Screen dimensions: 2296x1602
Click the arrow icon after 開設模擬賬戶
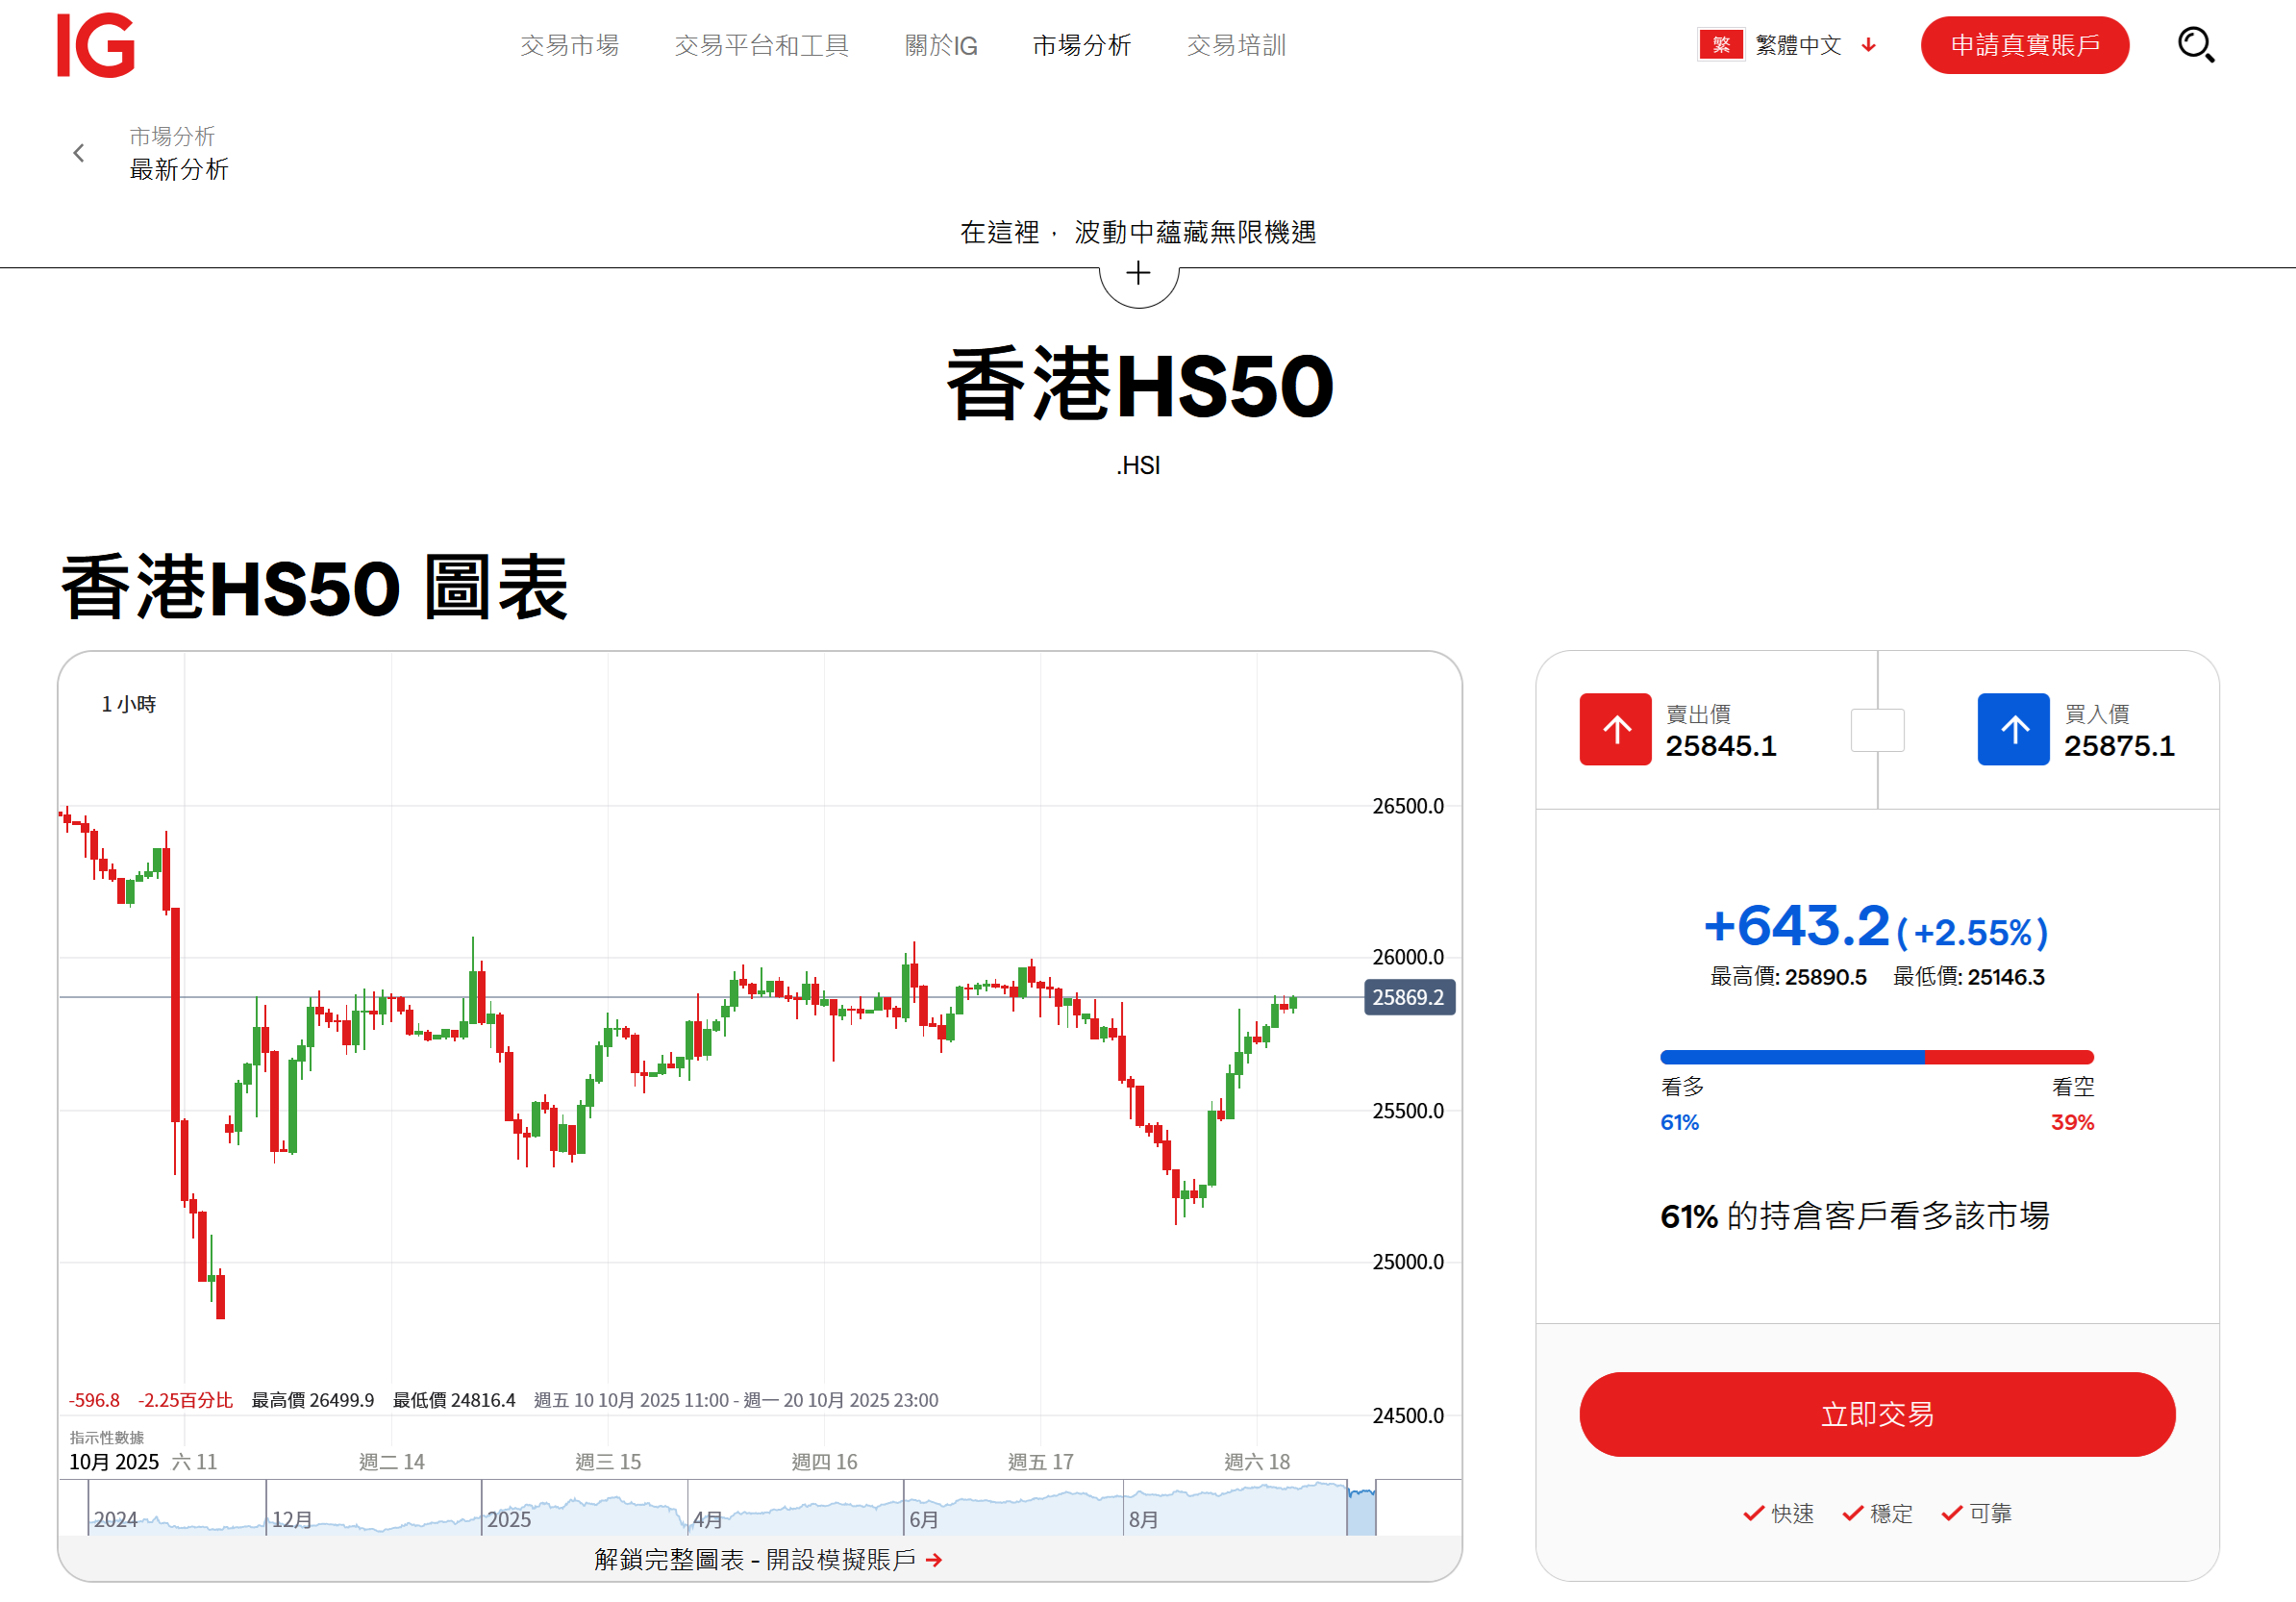(x=934, y=1560)
